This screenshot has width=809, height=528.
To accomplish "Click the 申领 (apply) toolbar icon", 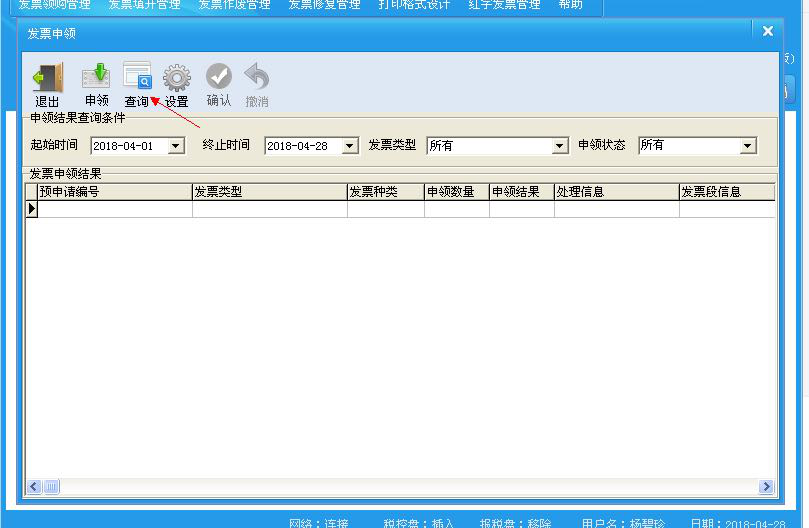I will point(96,79).
